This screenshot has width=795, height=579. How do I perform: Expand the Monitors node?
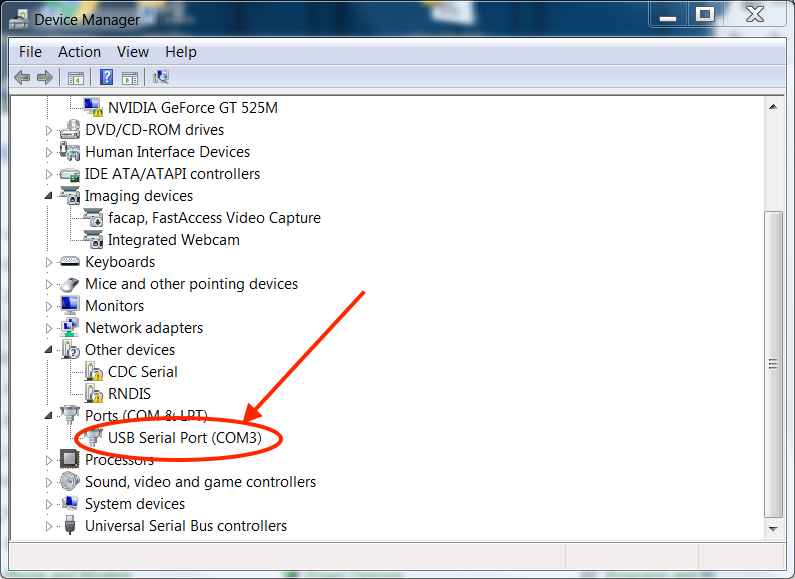[x=49, y=306]
